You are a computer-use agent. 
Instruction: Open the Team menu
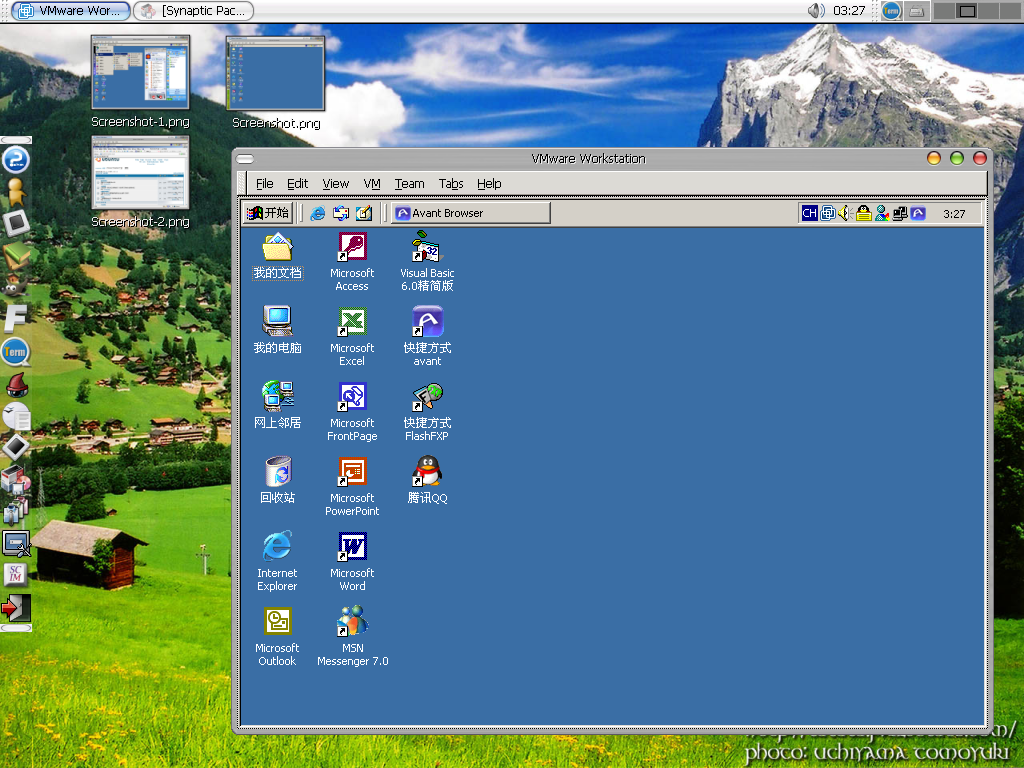tap(409, 184)
